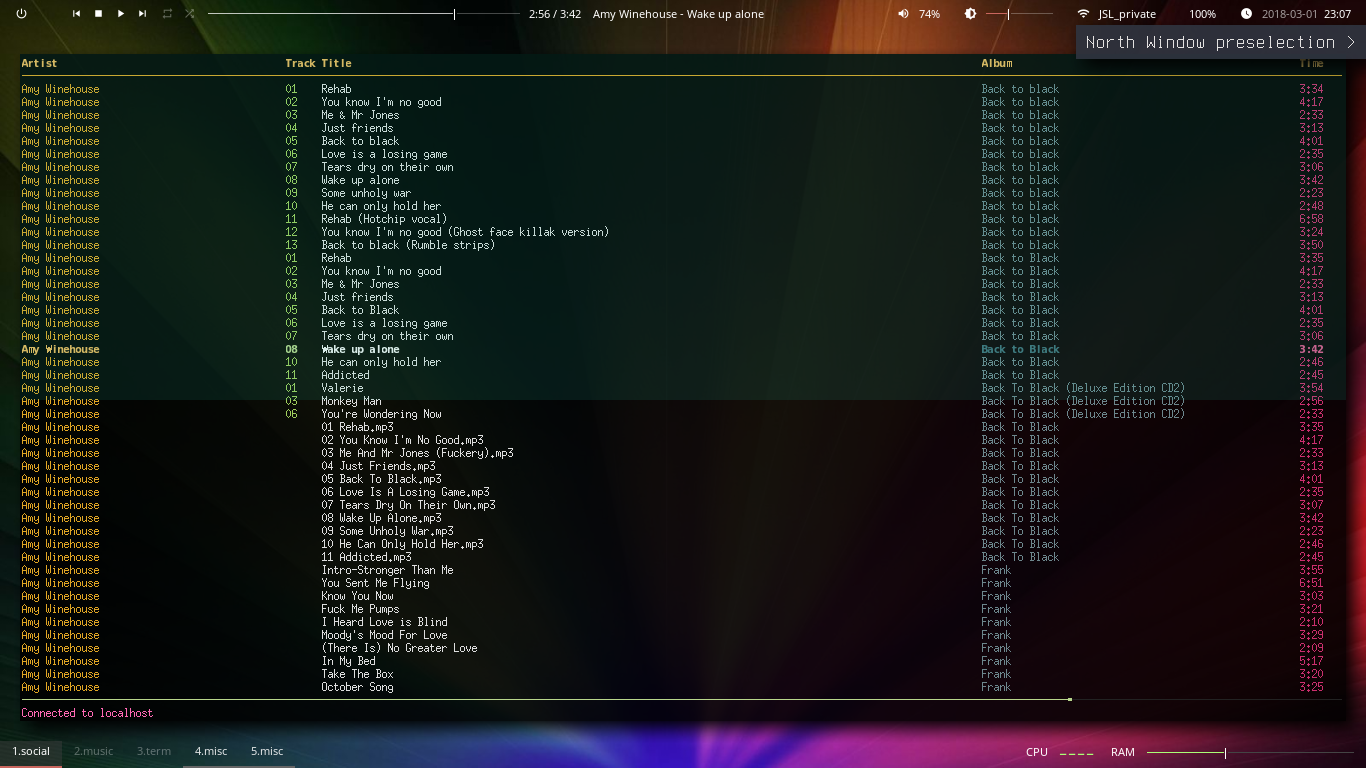Click the now playing title in top bar
Screen dimensions: 1366x768
click(678, 14)
